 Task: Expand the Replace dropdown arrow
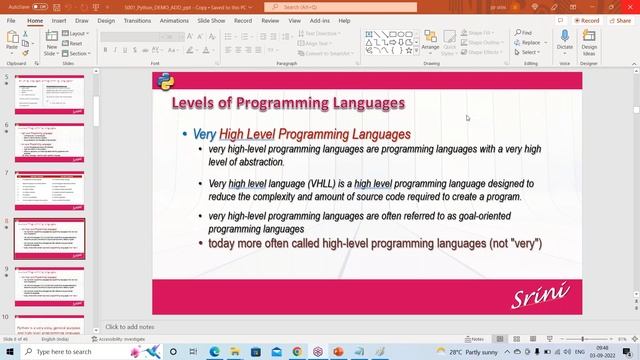tap(546, 42)
